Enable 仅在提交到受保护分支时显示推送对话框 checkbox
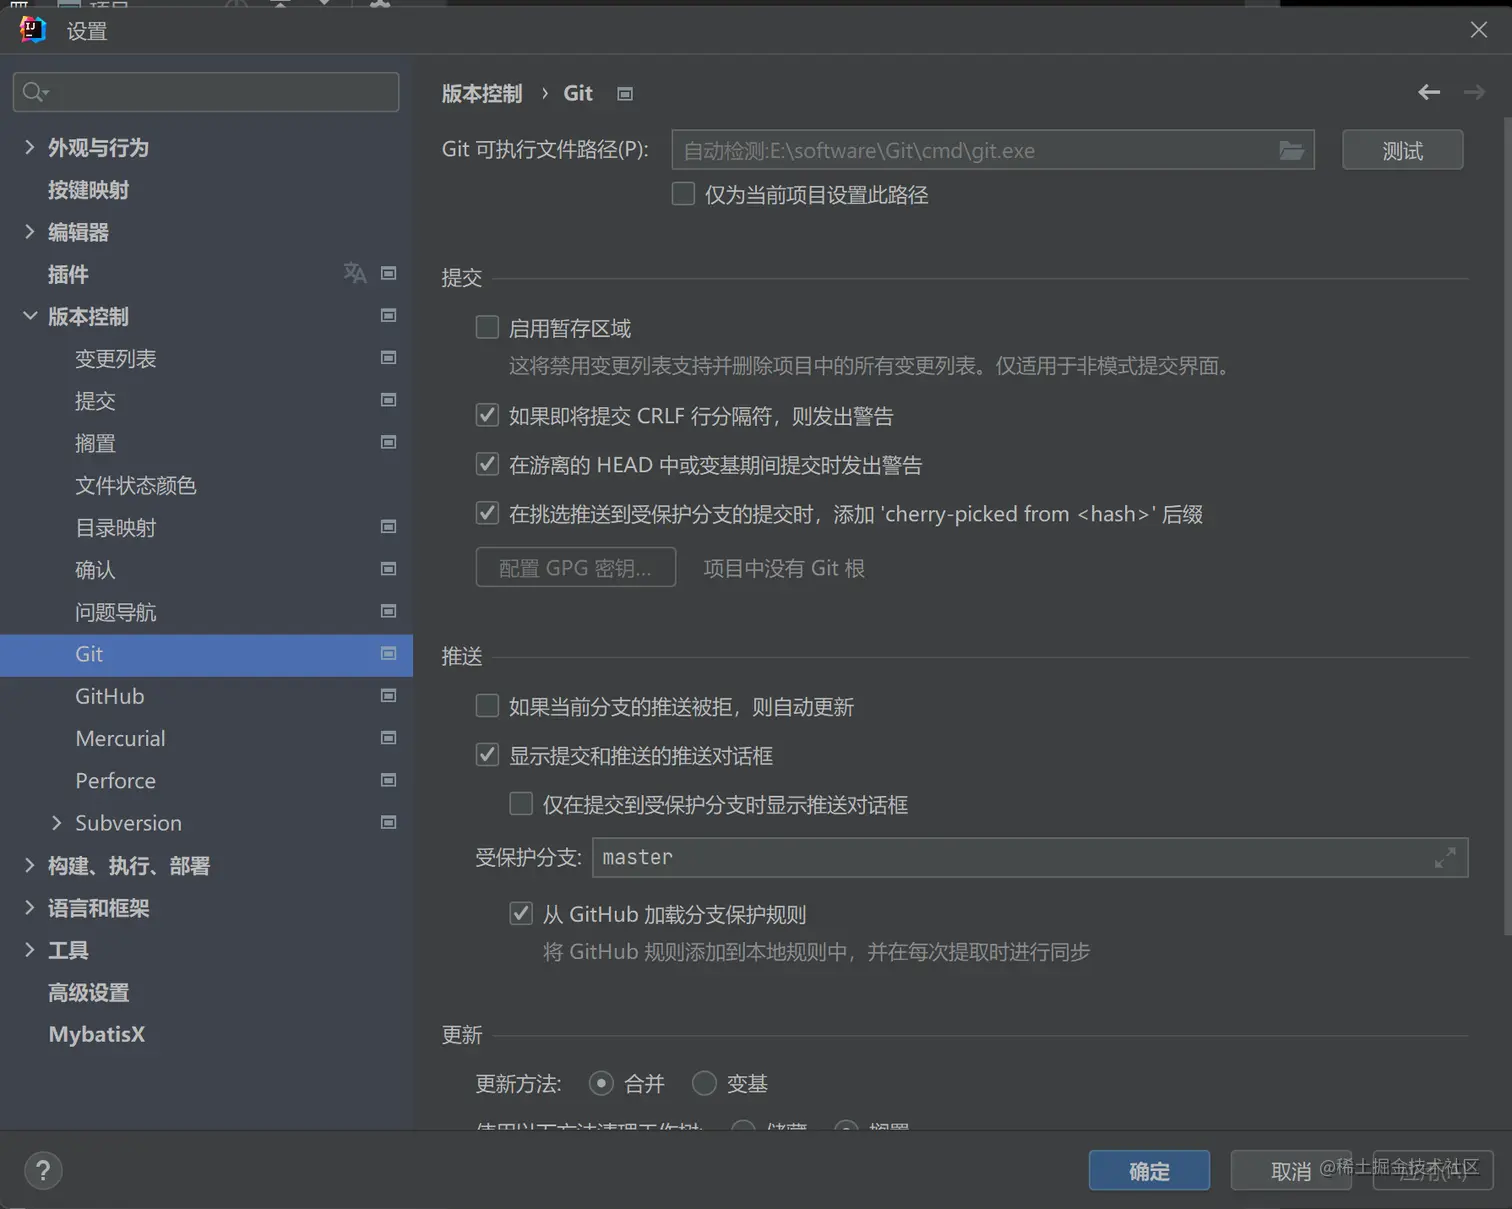The image size is (1512, 1209). pos(521,804)
